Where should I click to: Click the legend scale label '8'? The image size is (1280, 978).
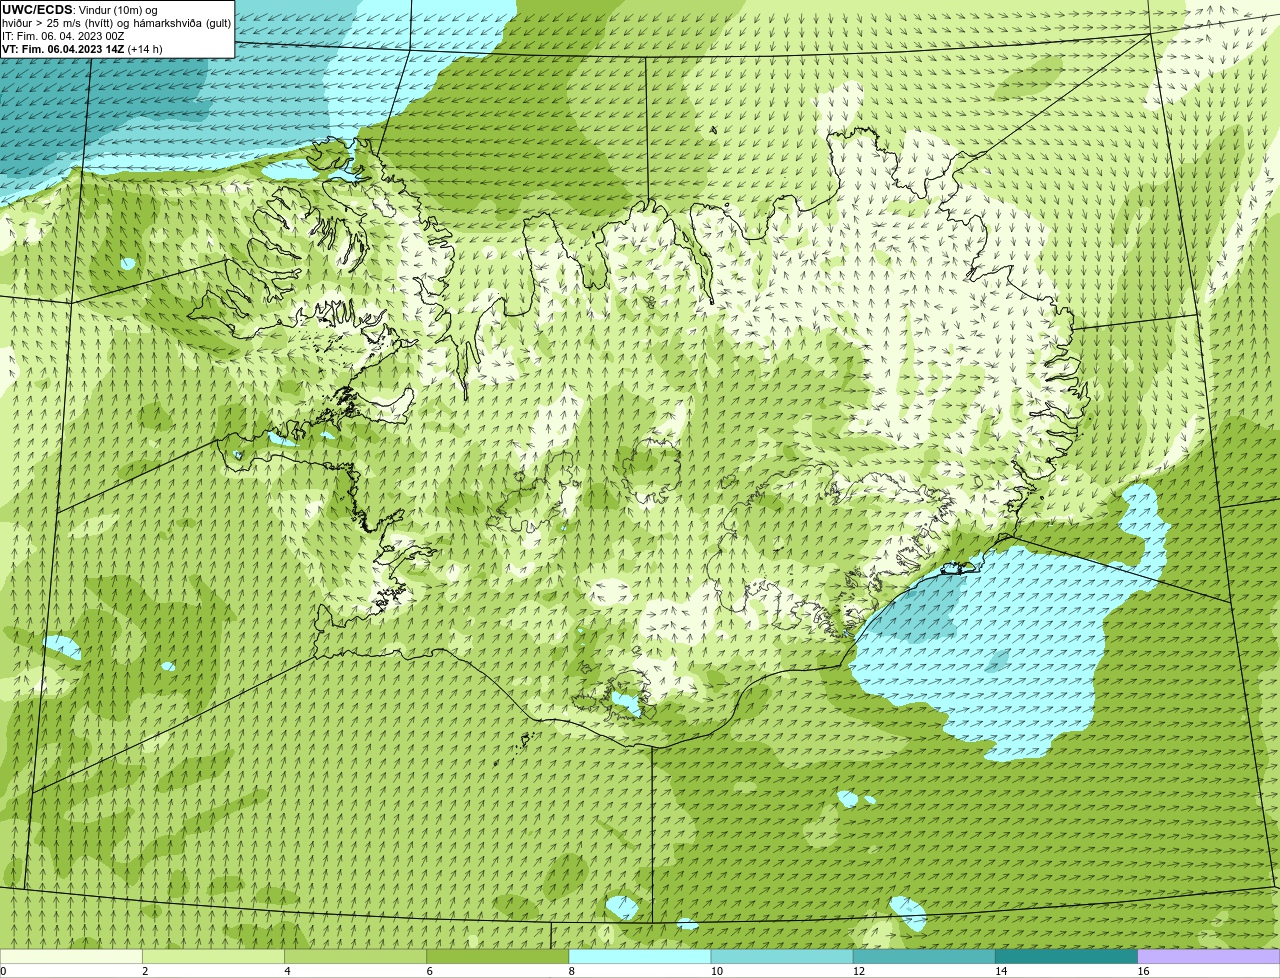572,971
